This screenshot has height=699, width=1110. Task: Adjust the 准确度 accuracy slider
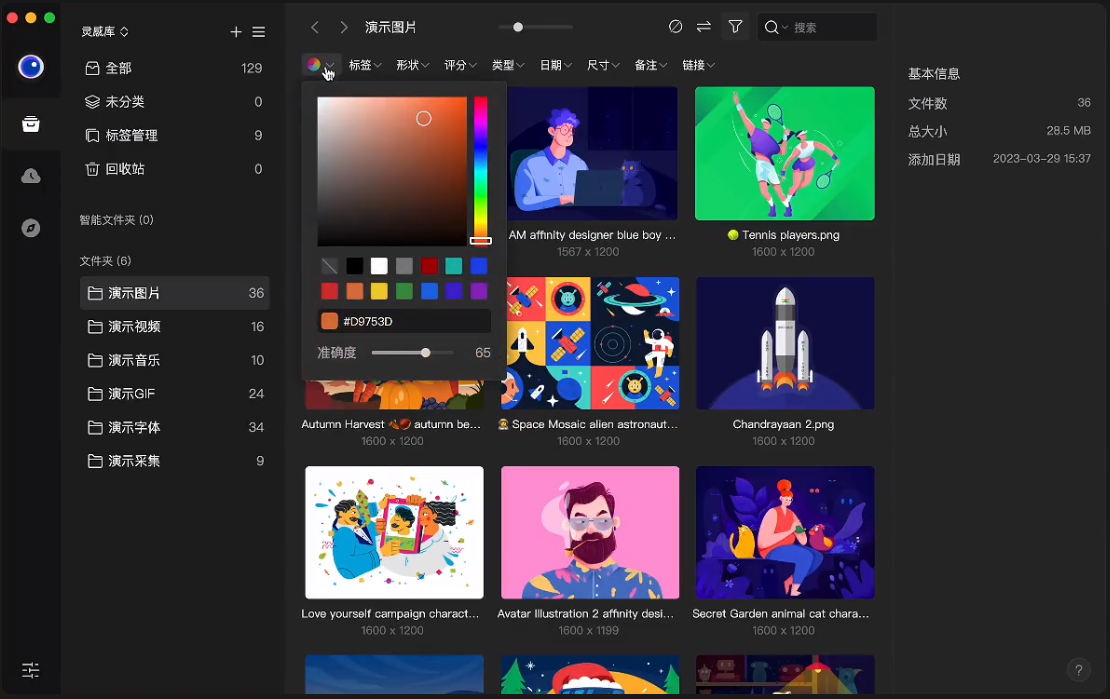[x=413, y=353]
